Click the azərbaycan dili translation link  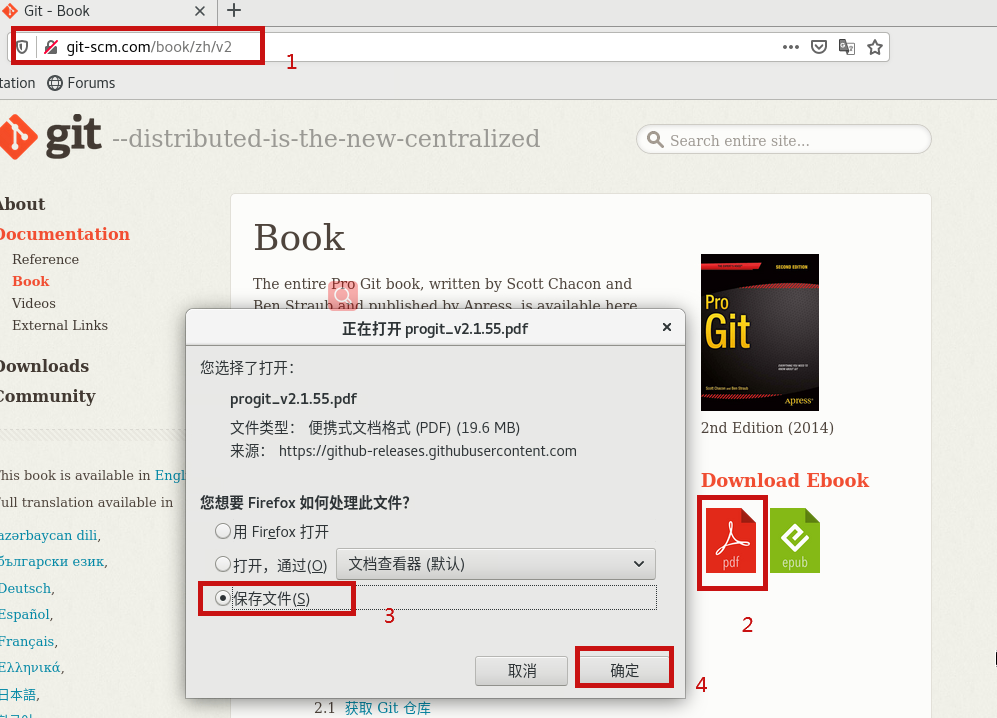coord(48,535)
